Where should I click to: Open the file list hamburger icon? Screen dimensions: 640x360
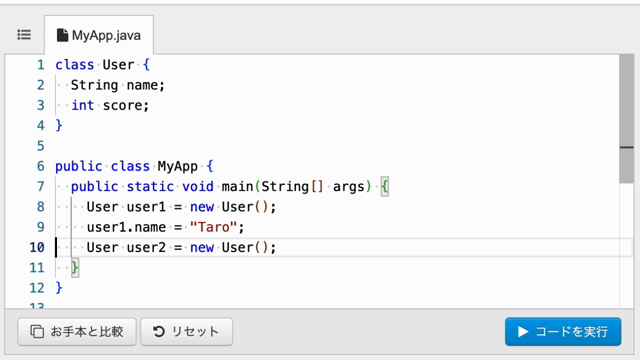(24, 35)
